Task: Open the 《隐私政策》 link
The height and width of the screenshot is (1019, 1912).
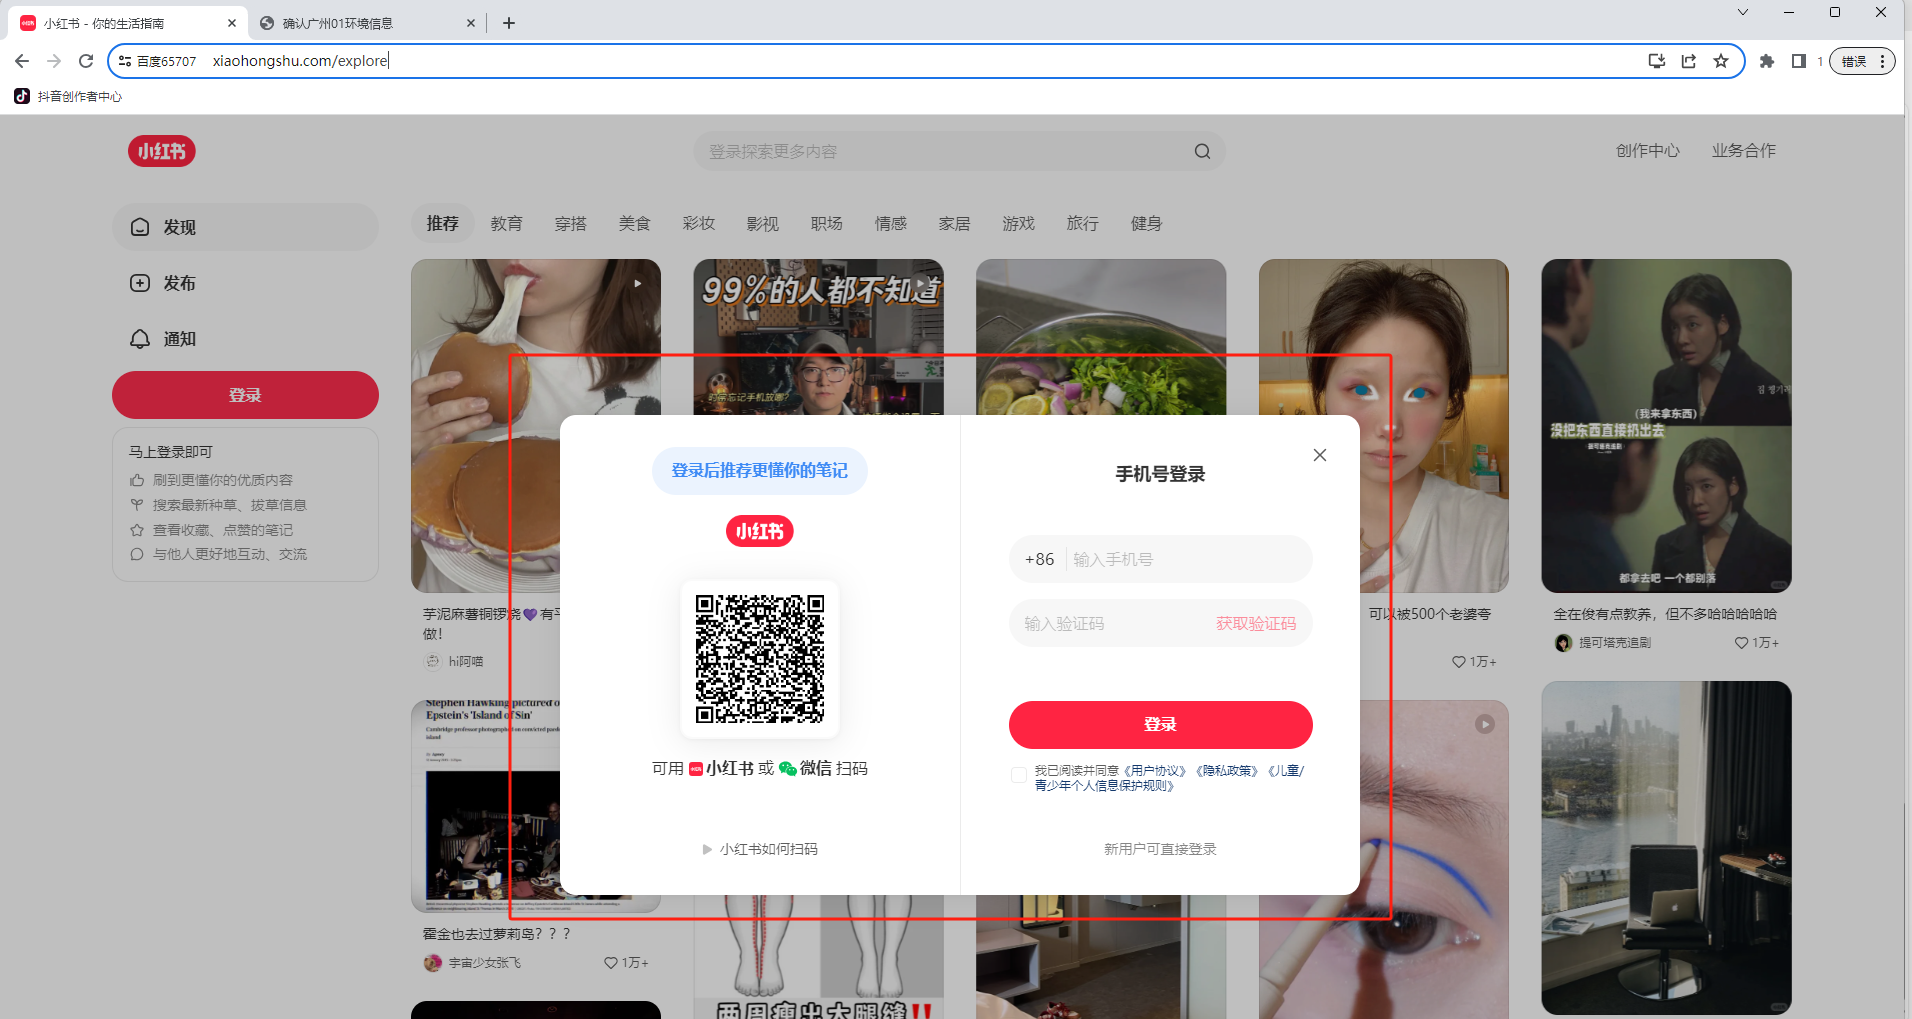Action: click(x=1227, y=771)
